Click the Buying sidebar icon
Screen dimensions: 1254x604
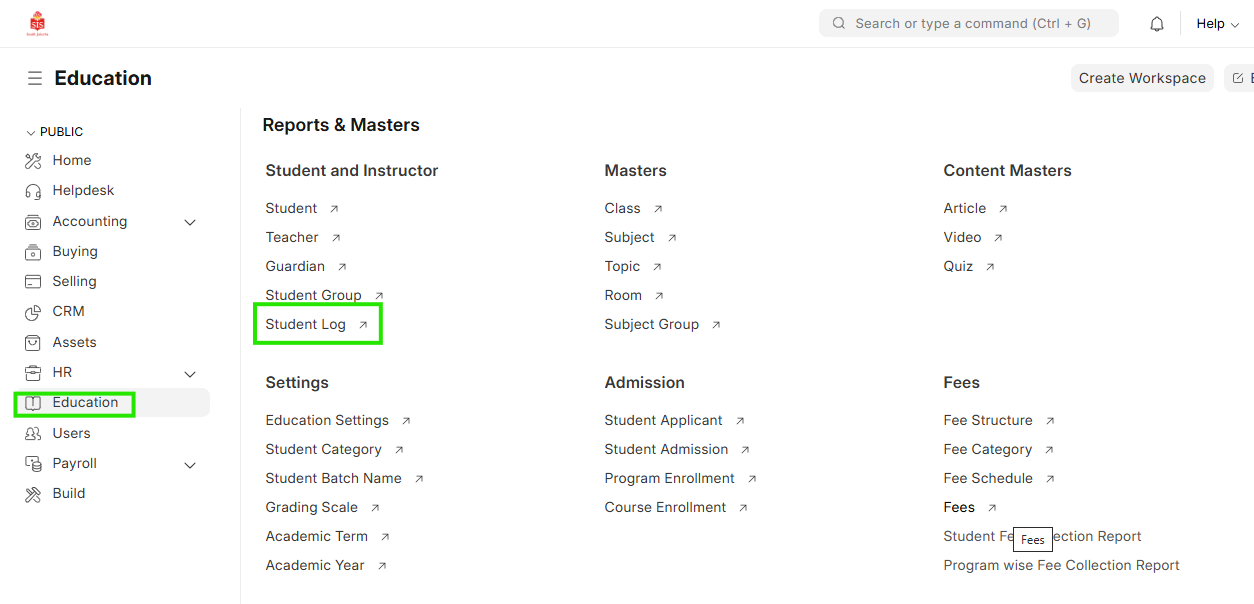[33, 252]
